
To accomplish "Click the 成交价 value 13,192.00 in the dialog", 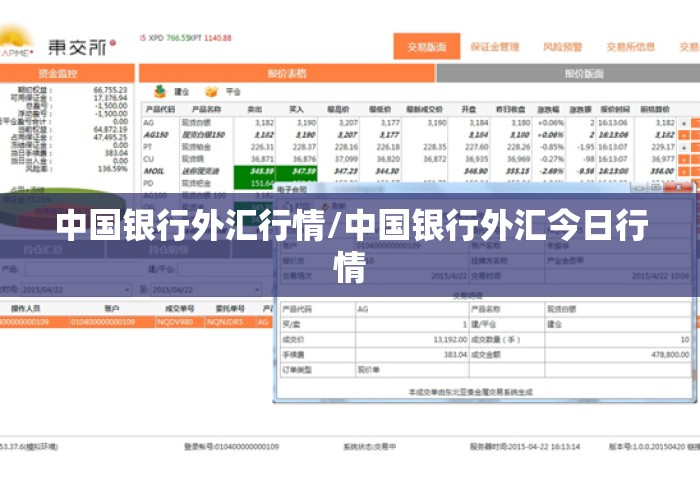I will pos(450,340).
